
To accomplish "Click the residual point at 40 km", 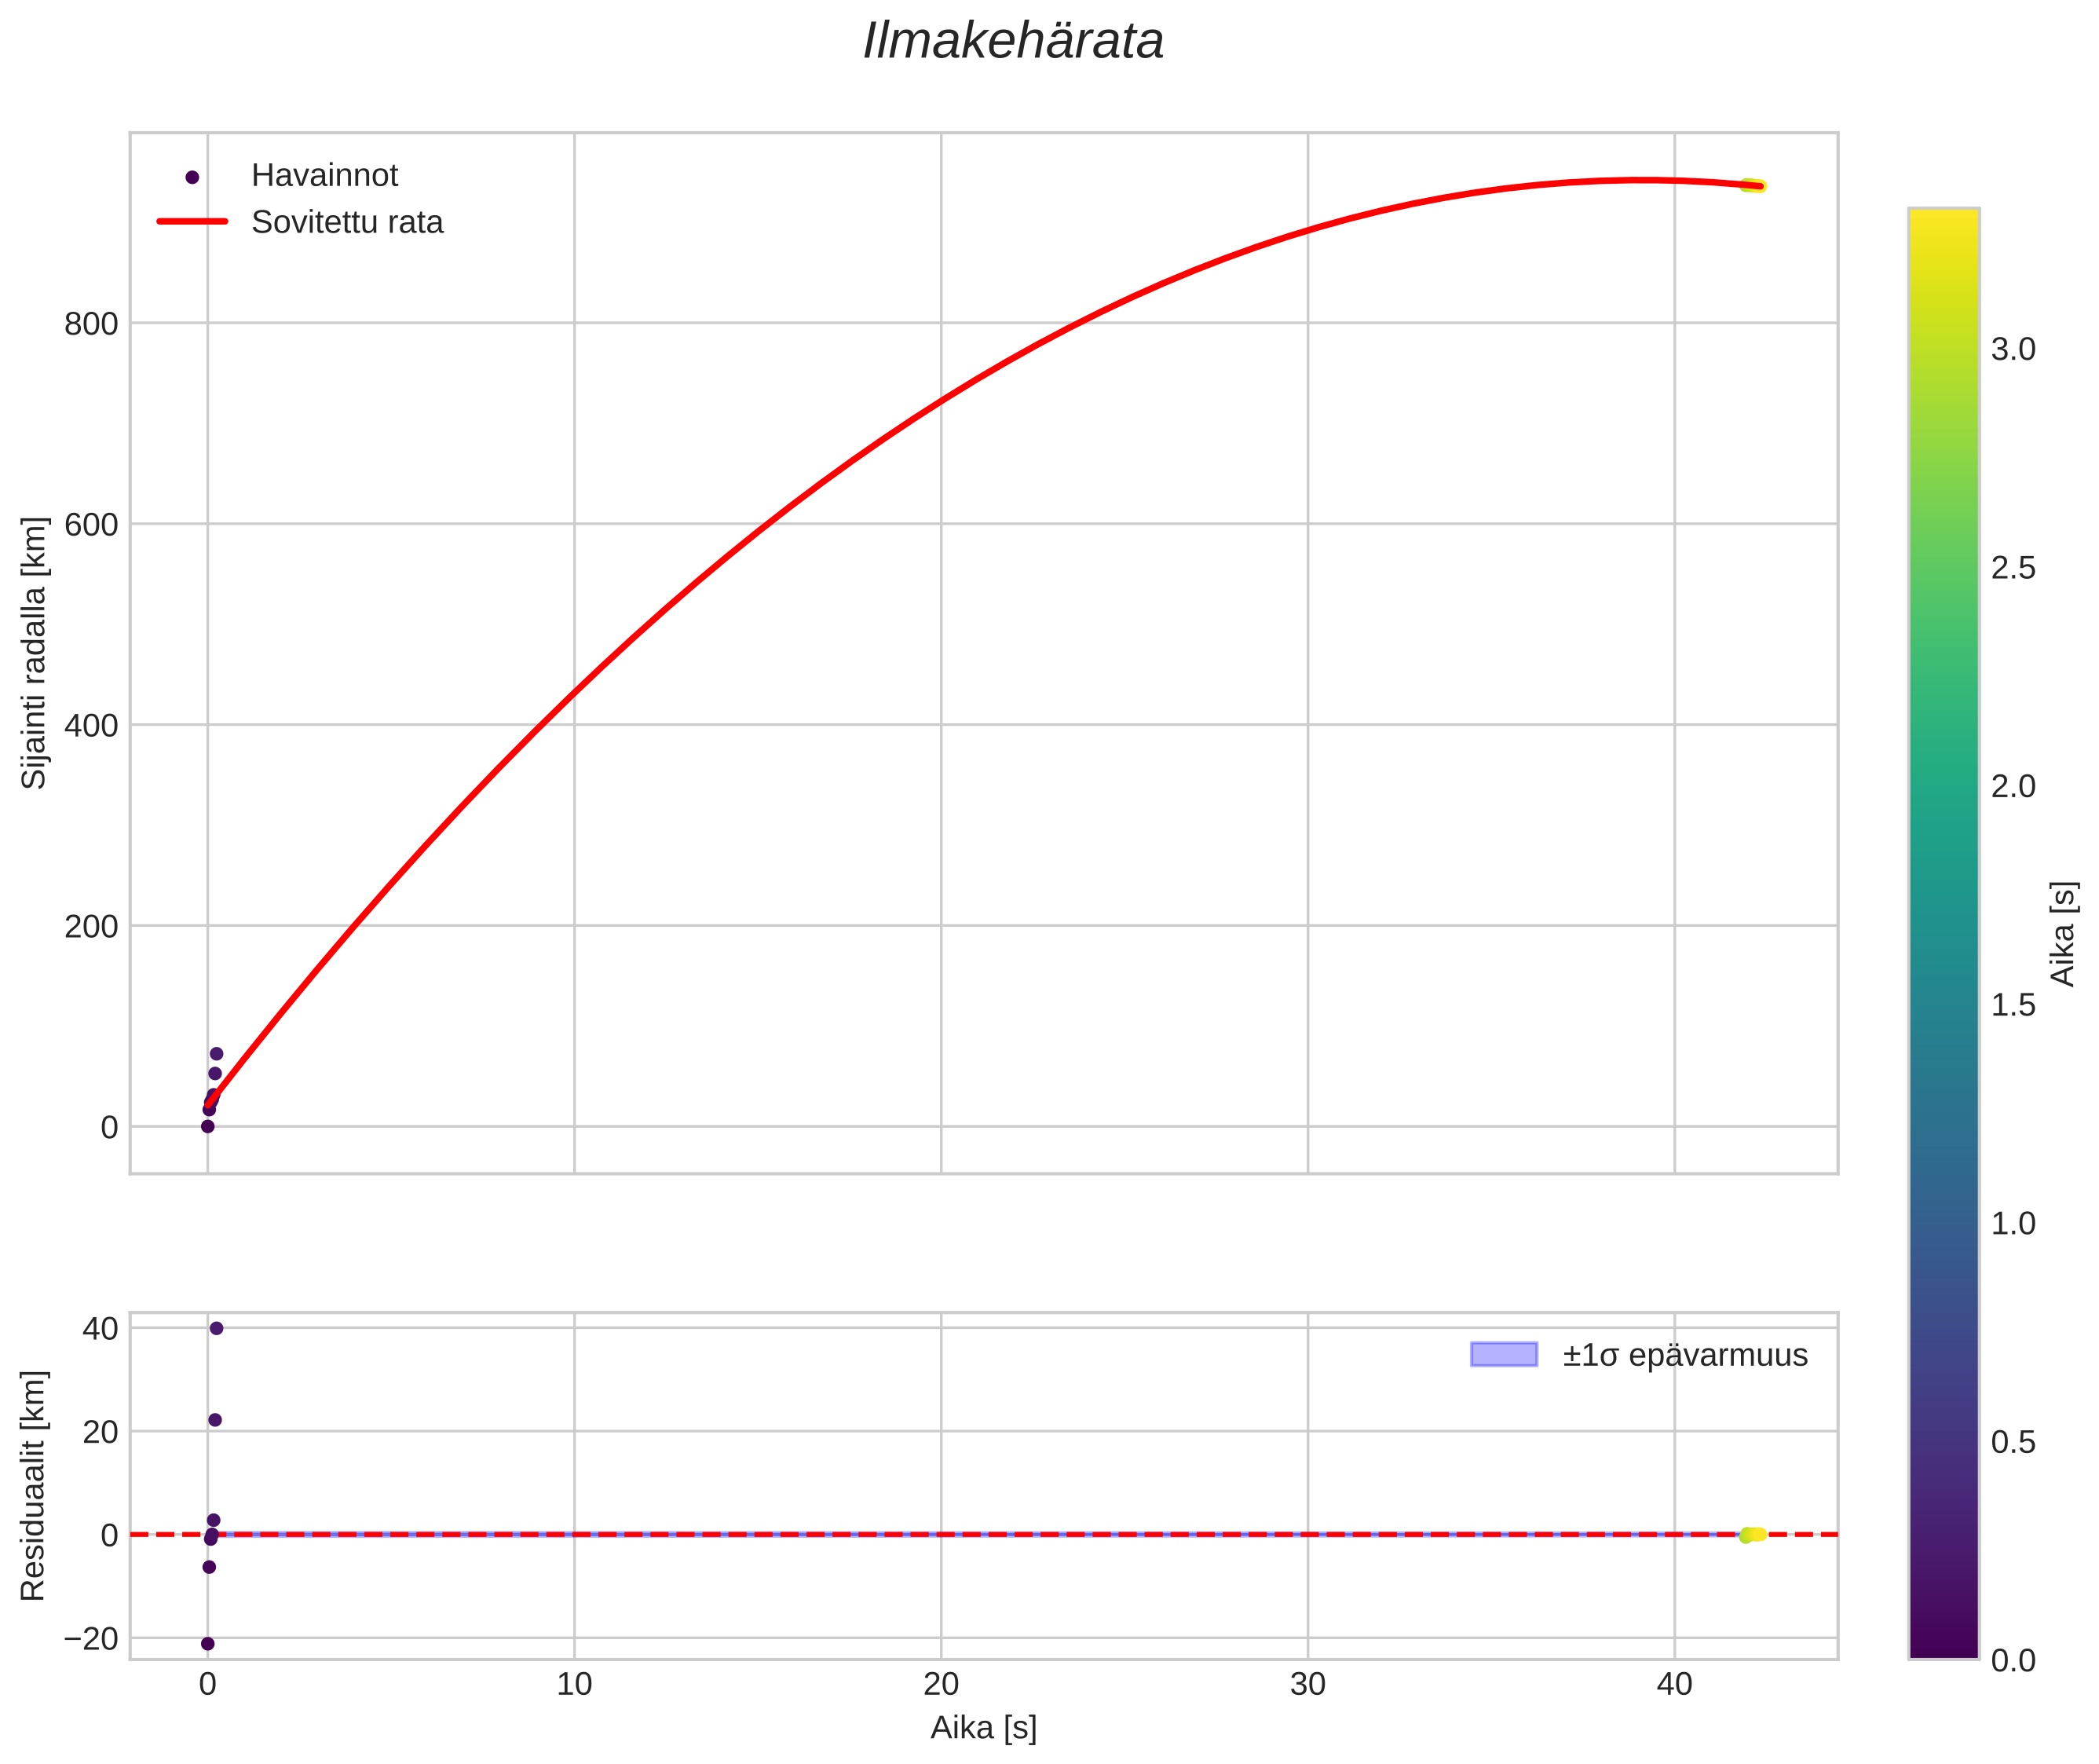I will [216, 1329].
